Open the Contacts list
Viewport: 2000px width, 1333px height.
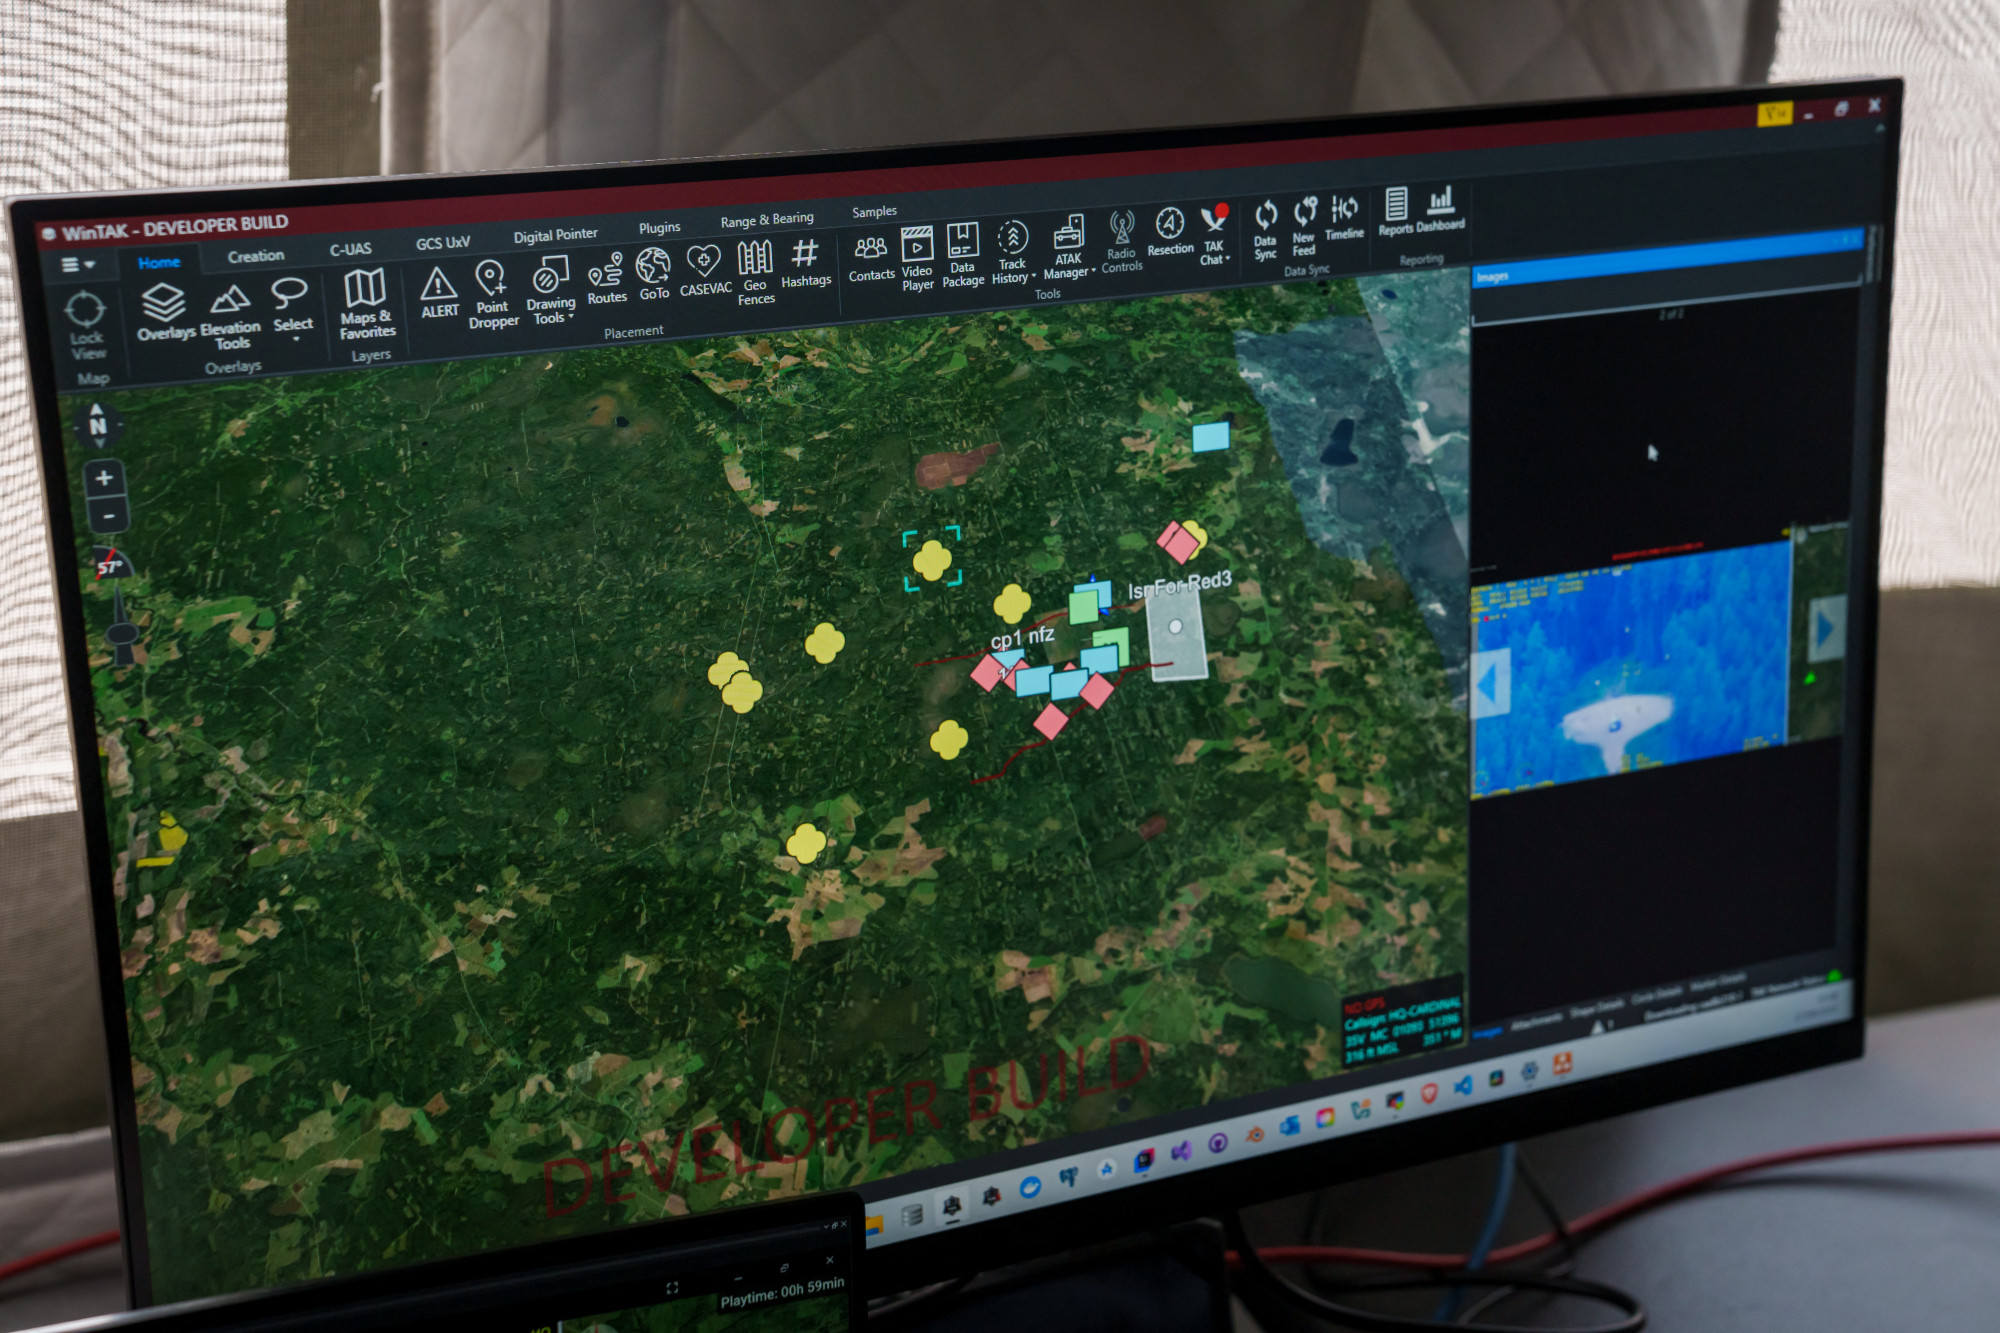(871, 259)
